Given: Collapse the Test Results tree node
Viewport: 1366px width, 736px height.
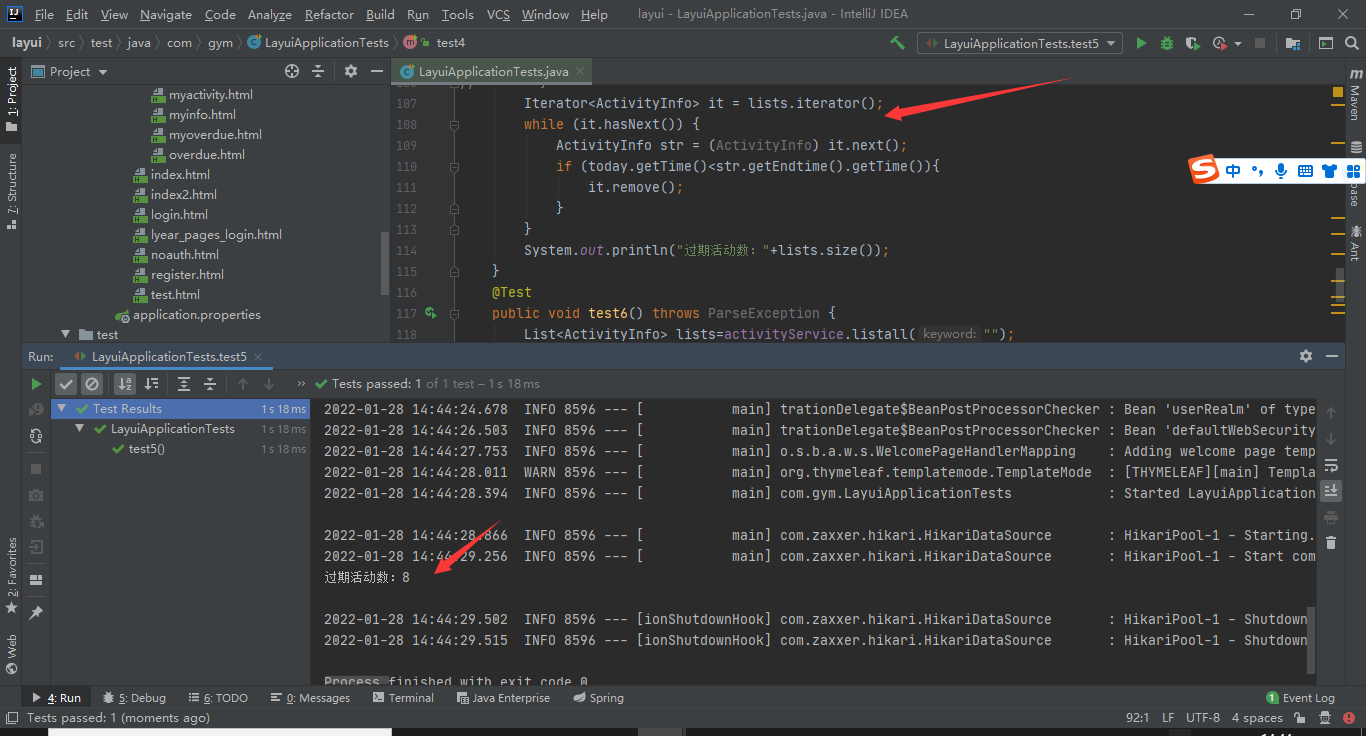Looking at the screenshot, I should tap(62, 409).
